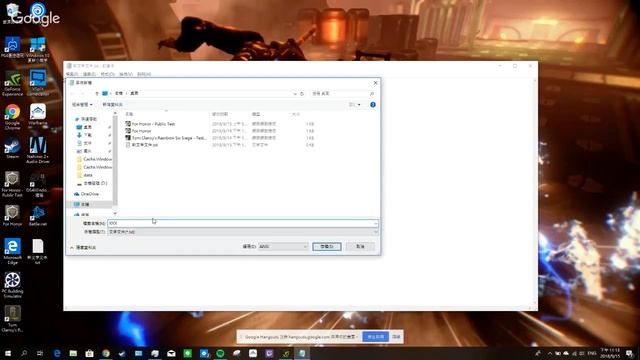Select the text file icon on desktop
The height and width of the screenshot is (360, 640).
38,251
